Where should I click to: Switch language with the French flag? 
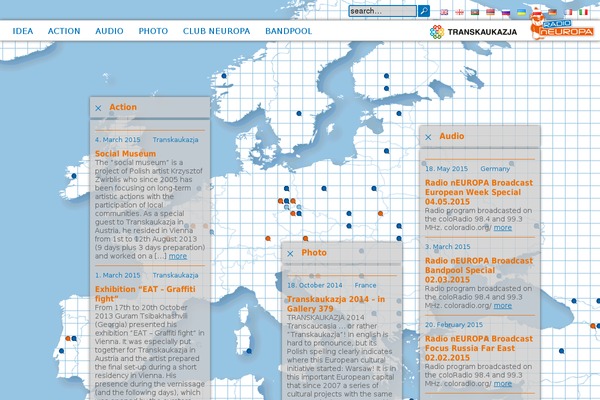coord(568,12)
